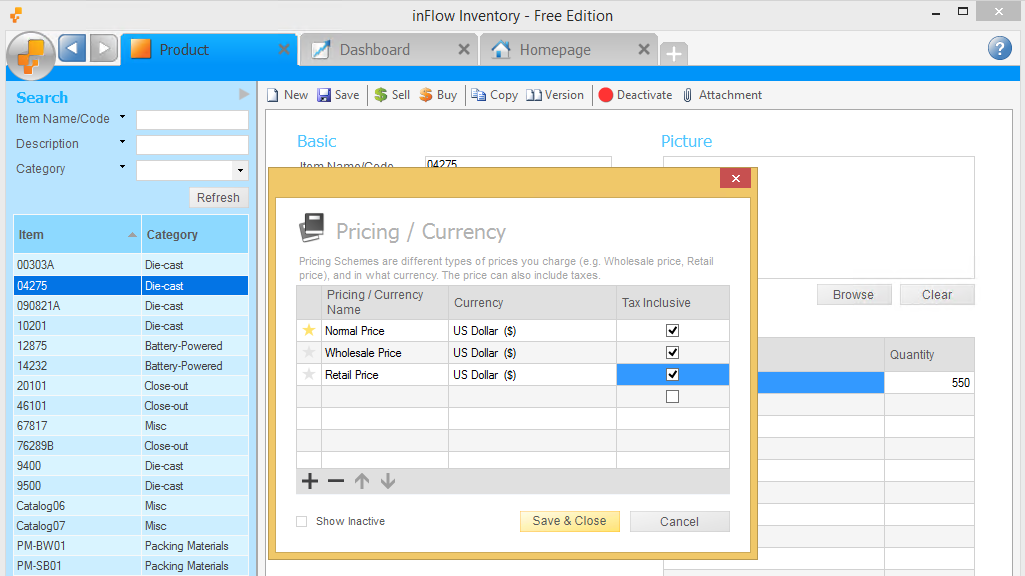Expand the Category search combo box

tap(241, 171)
